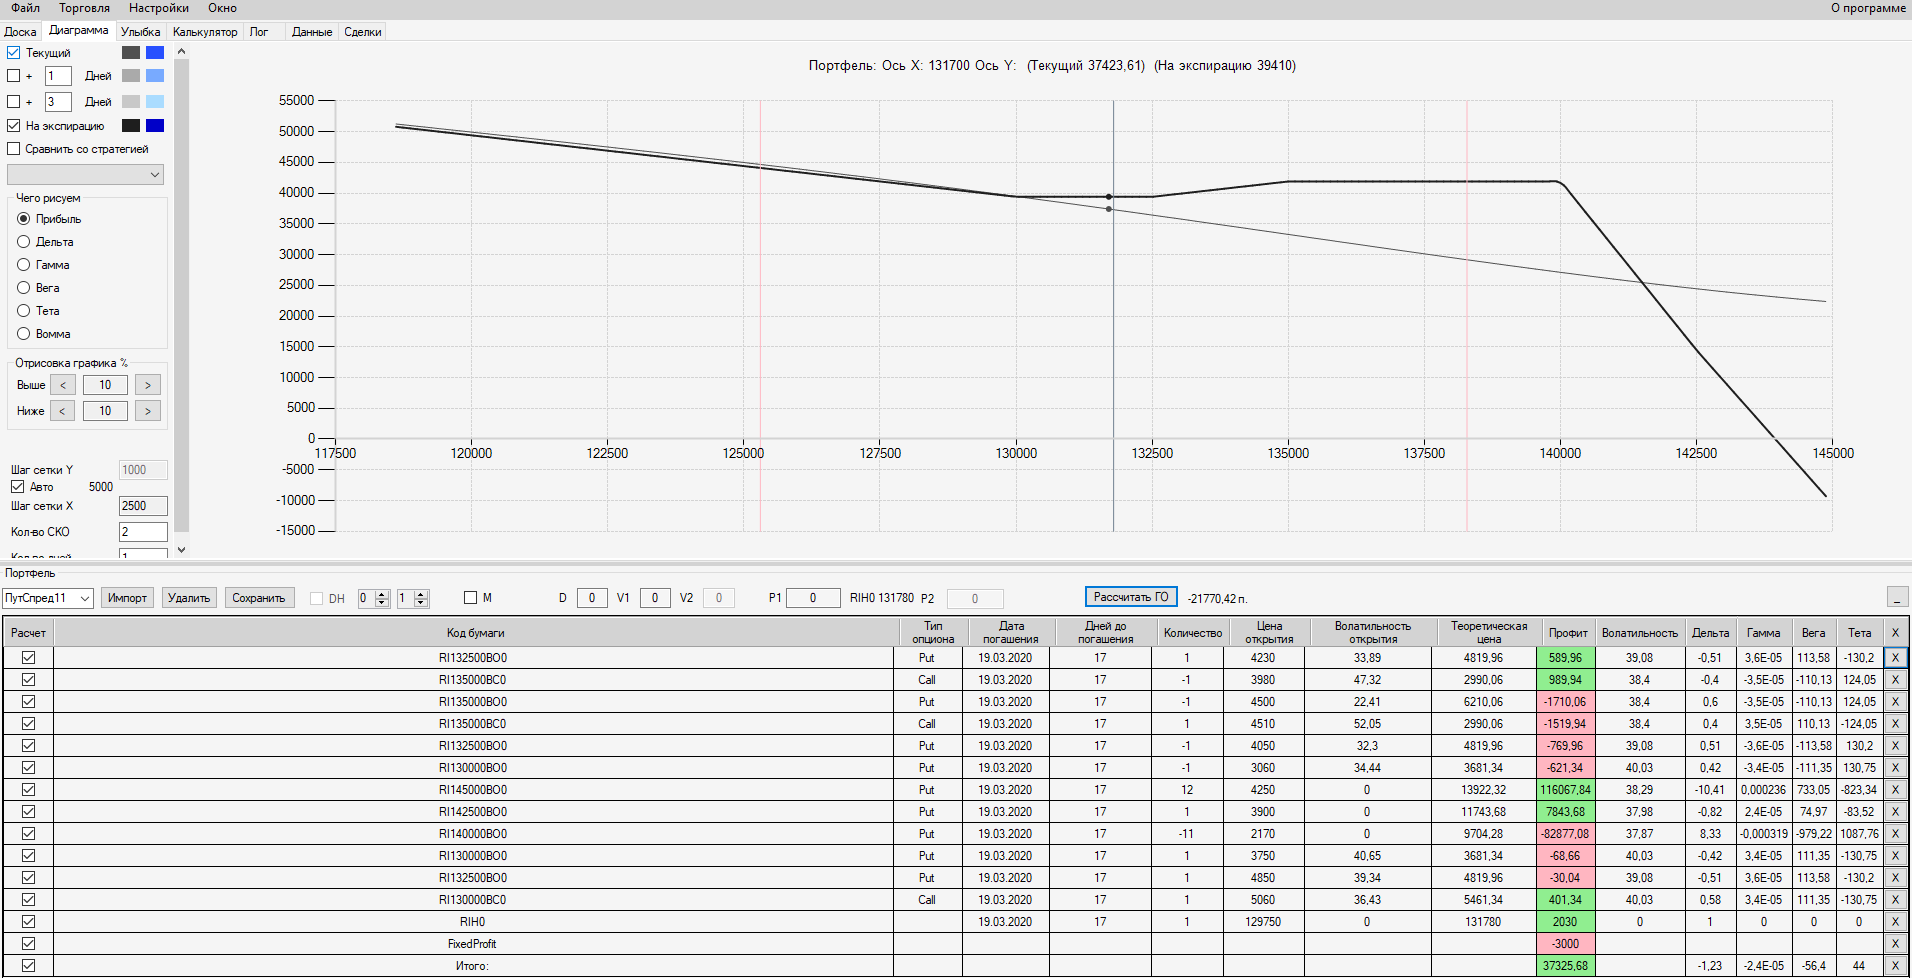Click the '<' arrow next to Выше
This screenshot has height=978, width=1912.
(x=63, y=385)
